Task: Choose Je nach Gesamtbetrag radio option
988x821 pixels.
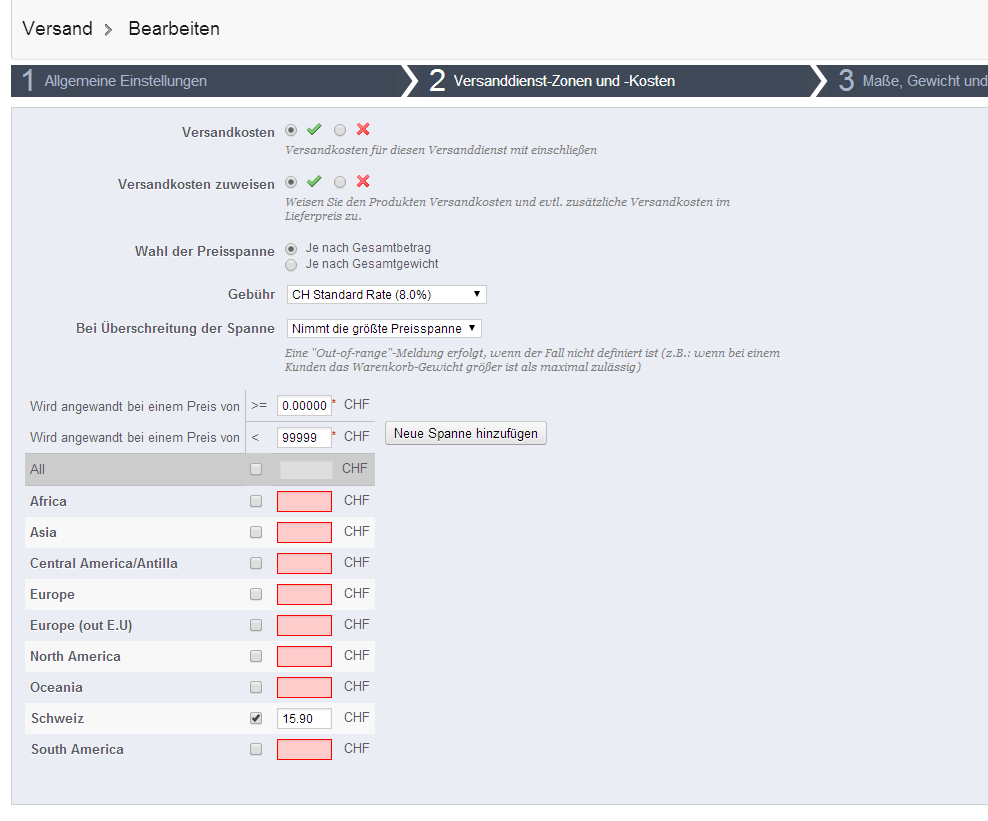Action: [290, 249]
